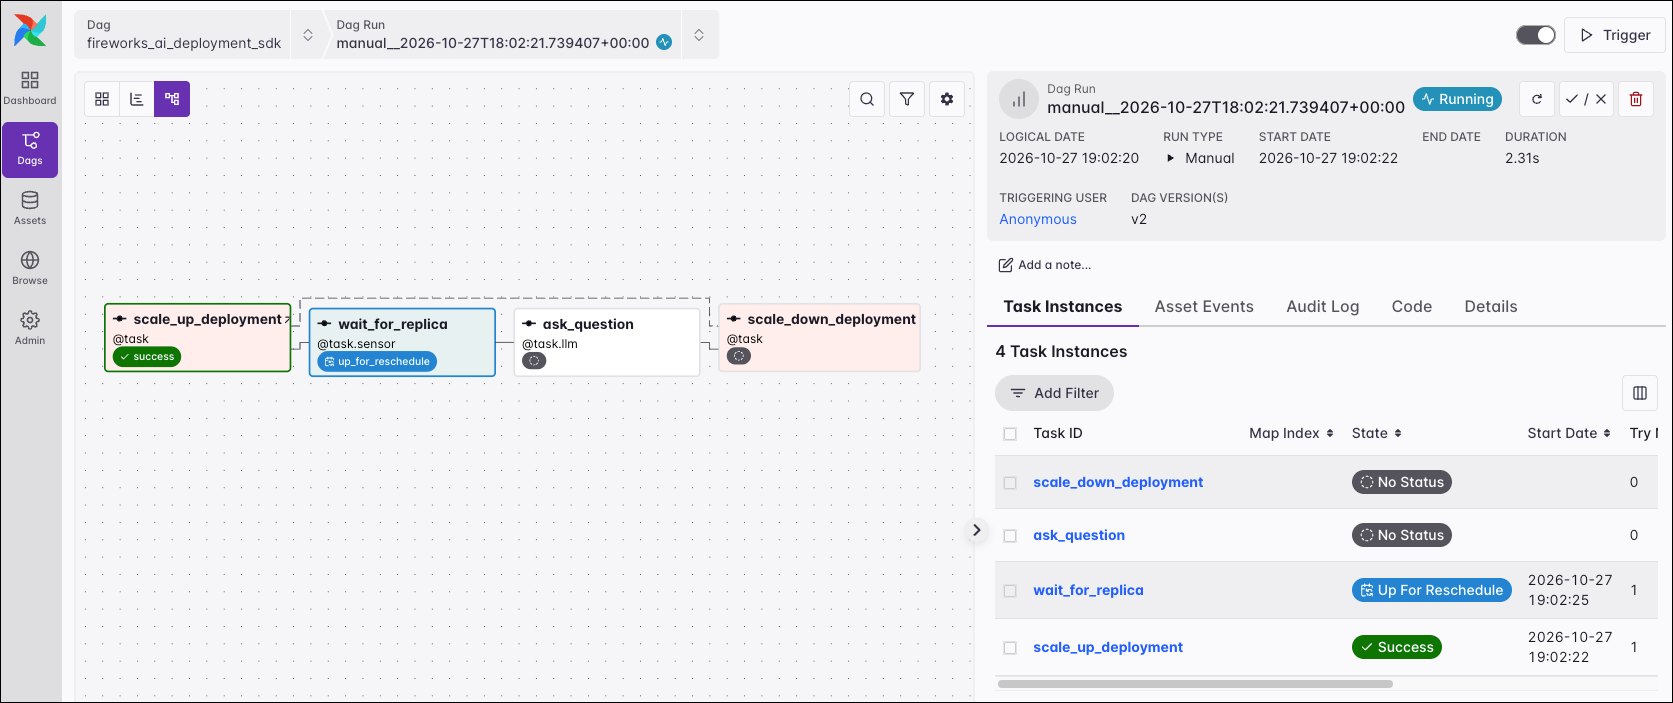Image resolution: width=1673 pixels, height=703 pixels.
Task: Open the Dag Run selector dropdown arrows
Action: [x=699, y=35]
